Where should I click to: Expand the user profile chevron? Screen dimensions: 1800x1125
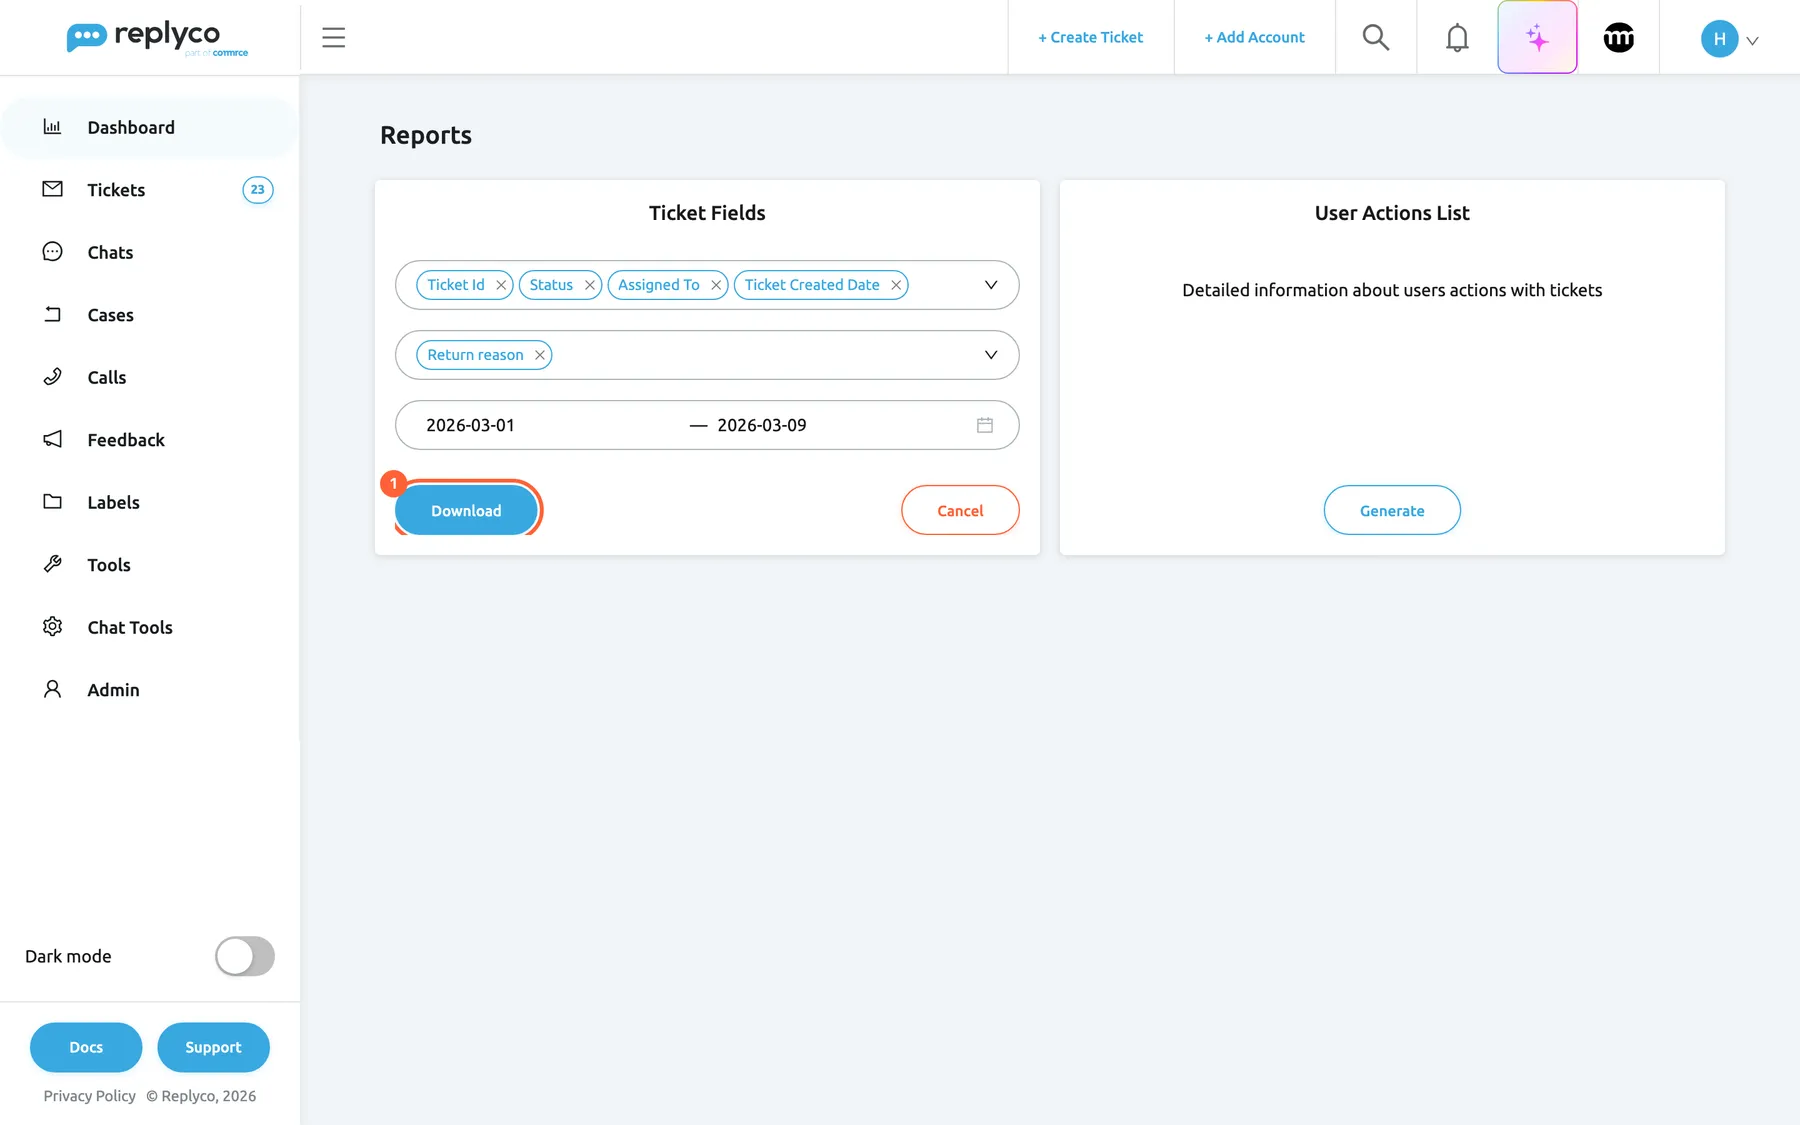tap(1752, 41)
